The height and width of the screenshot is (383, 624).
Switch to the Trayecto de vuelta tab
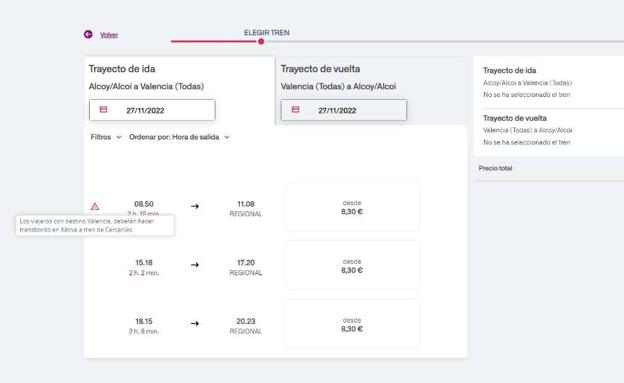point(371,91)
